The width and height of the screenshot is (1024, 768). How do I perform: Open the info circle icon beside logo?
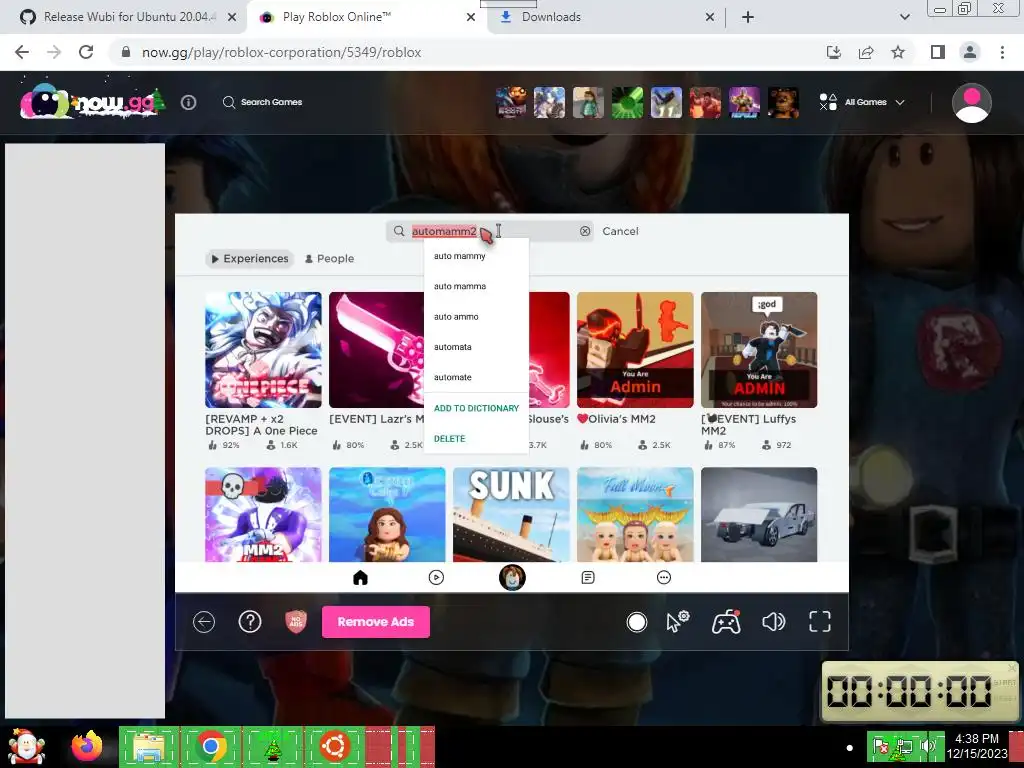coord(188,103)
